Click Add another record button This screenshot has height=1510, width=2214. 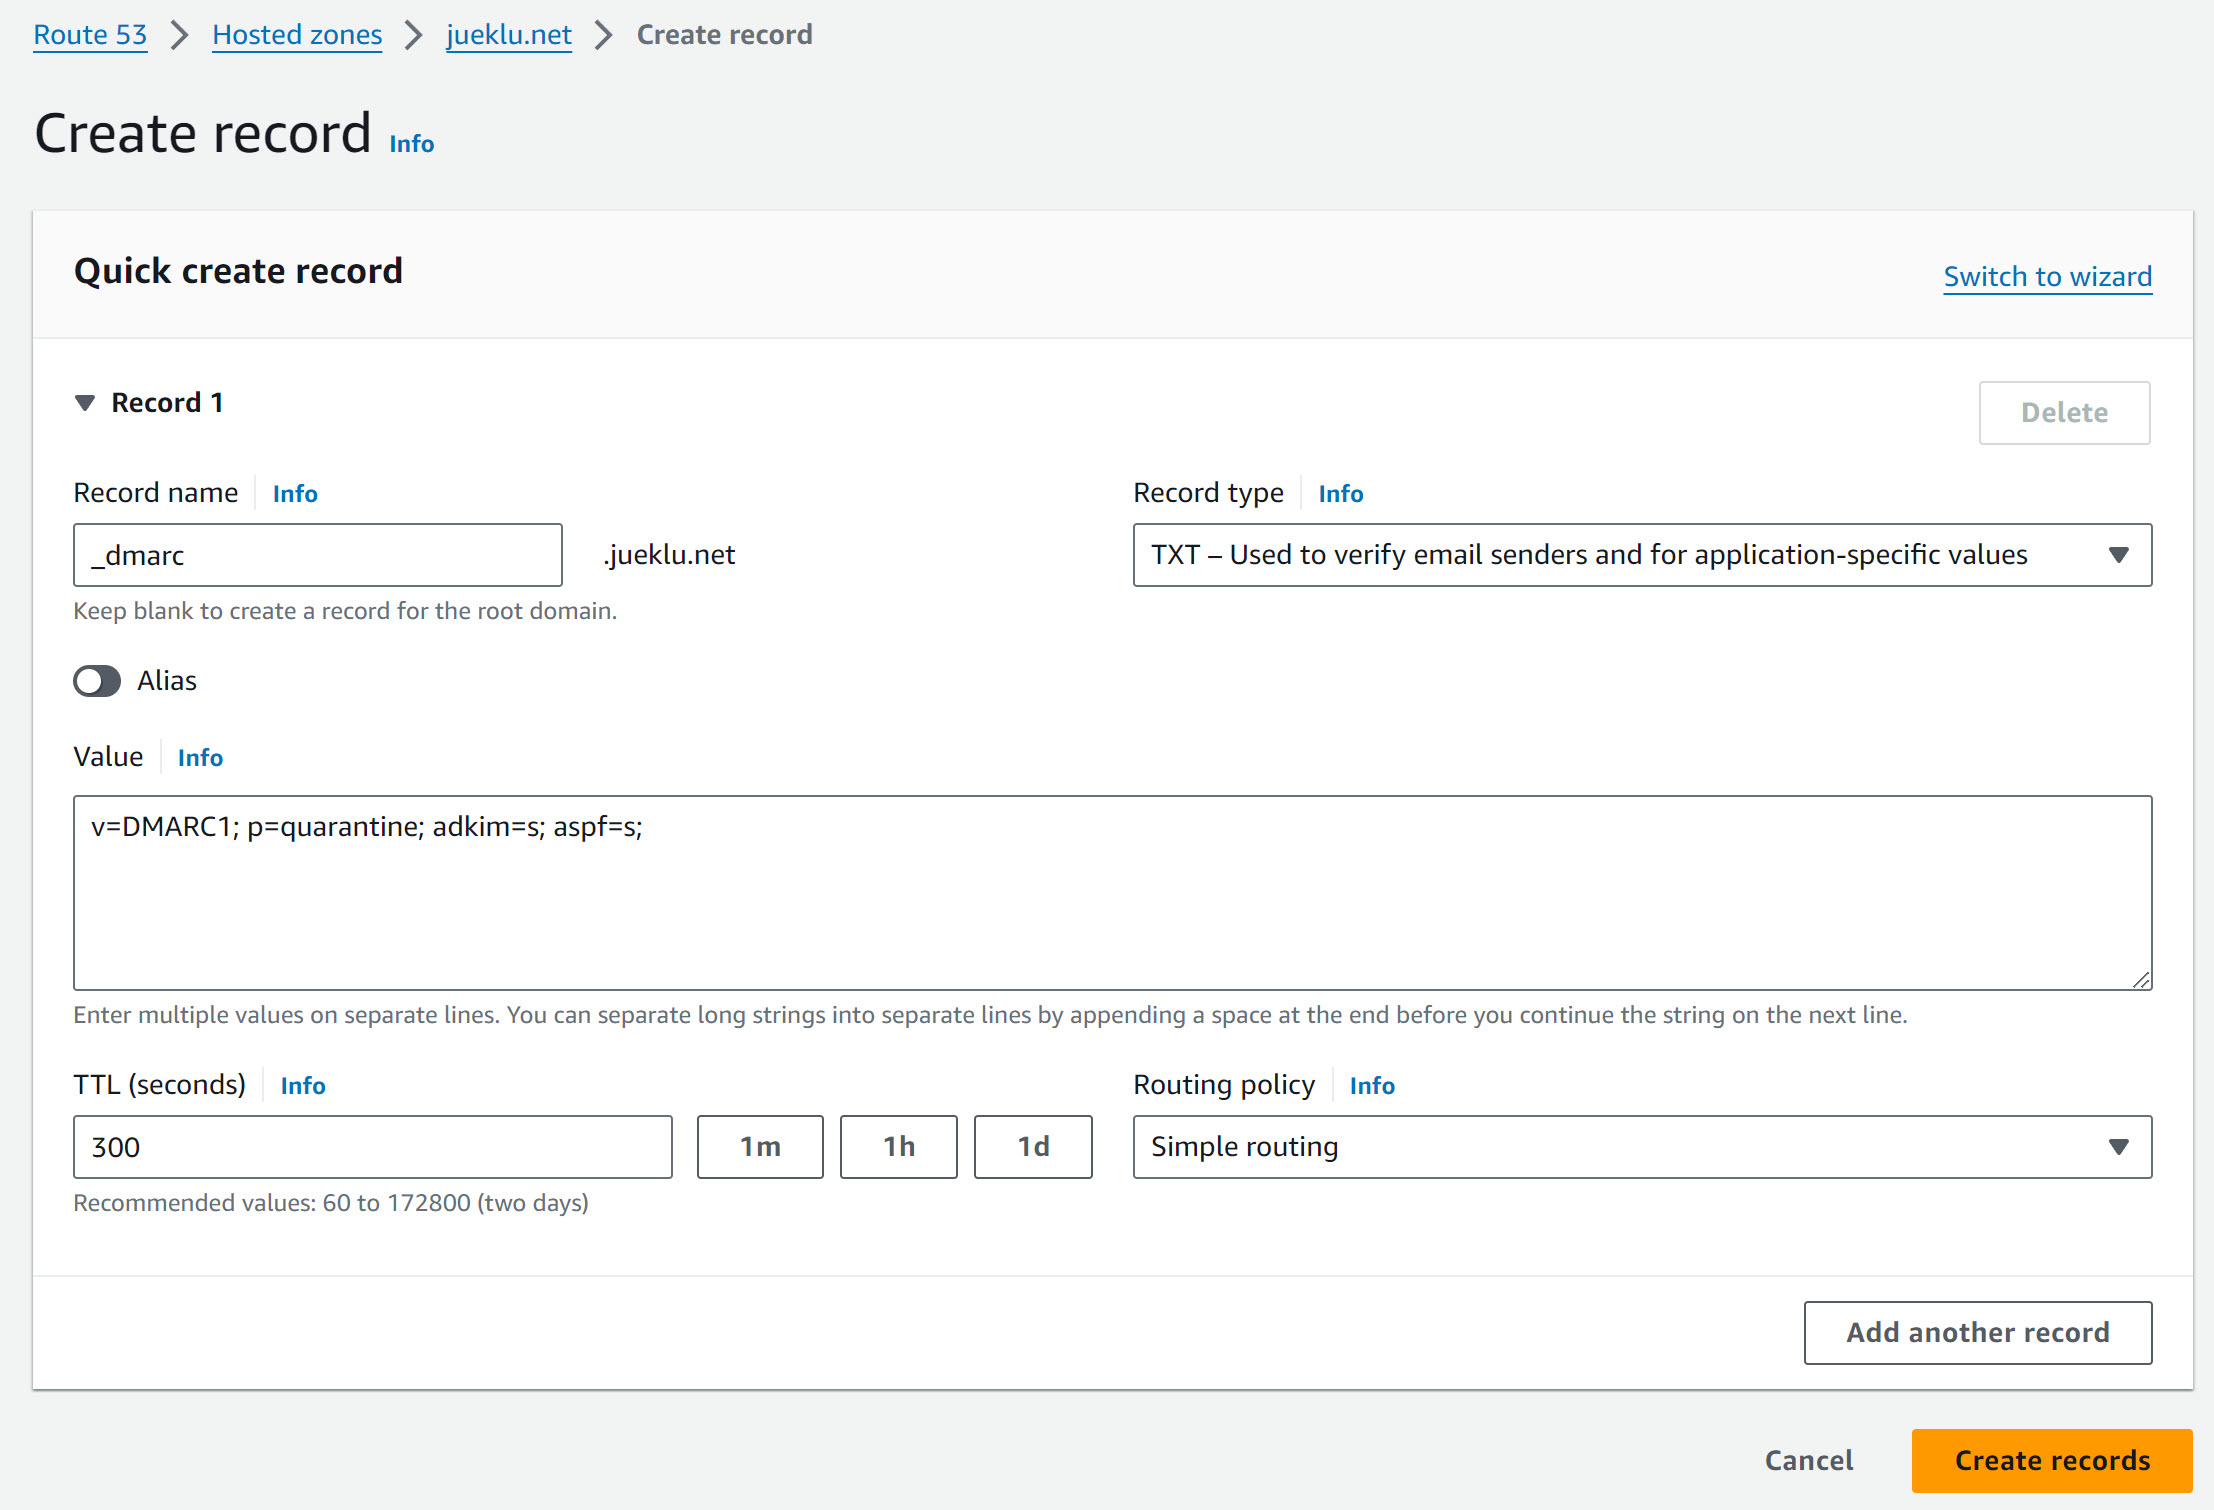tap(1977, 1333)
